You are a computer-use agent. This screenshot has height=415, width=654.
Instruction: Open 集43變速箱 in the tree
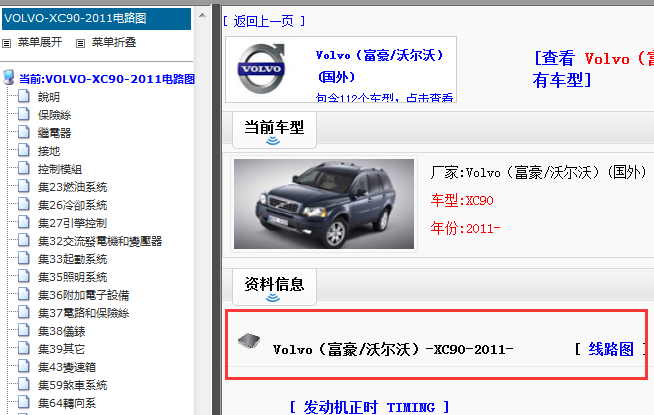click(x=67, y=367)
